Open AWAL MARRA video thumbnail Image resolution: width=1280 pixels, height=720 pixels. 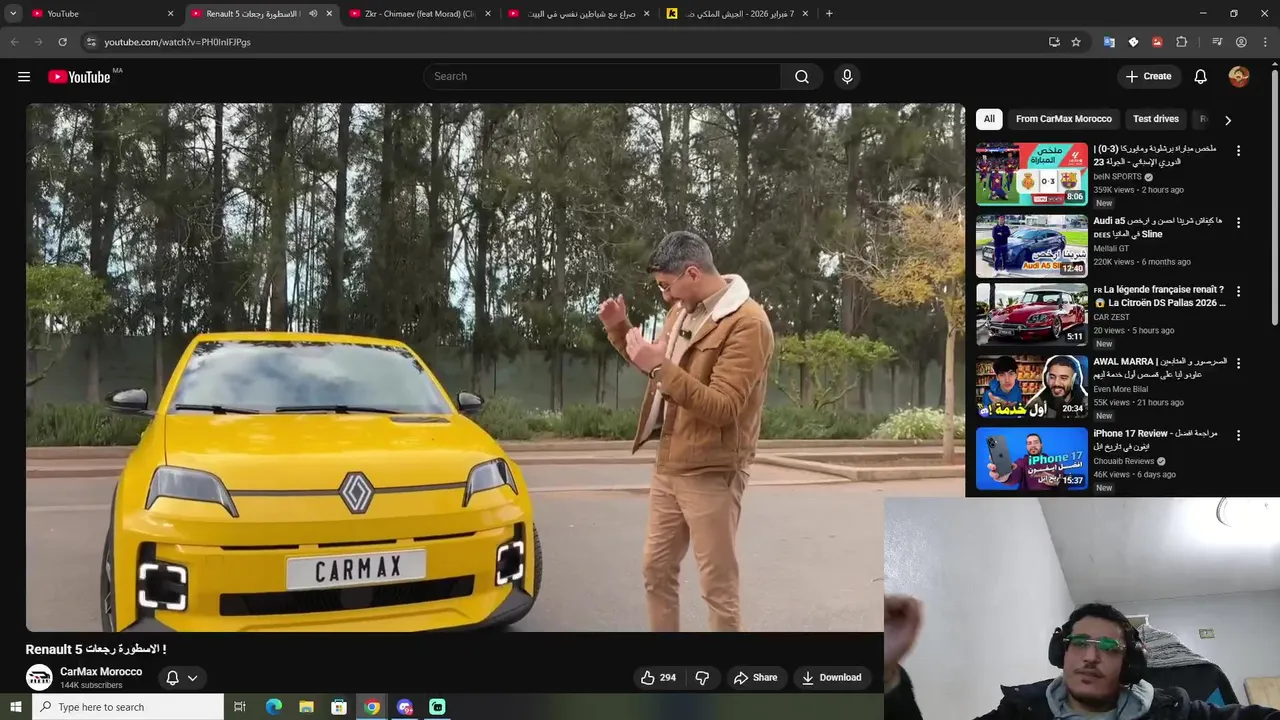point(1032,387)
